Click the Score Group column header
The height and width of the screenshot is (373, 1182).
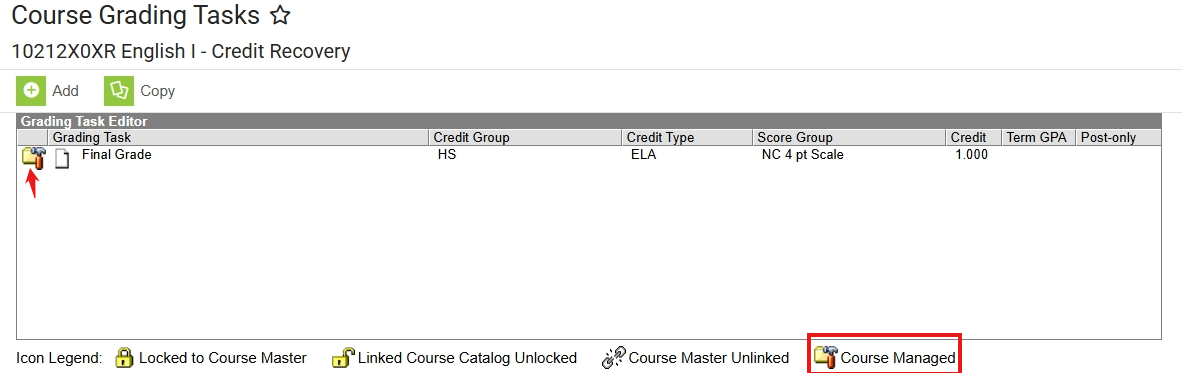coord(850,138)
